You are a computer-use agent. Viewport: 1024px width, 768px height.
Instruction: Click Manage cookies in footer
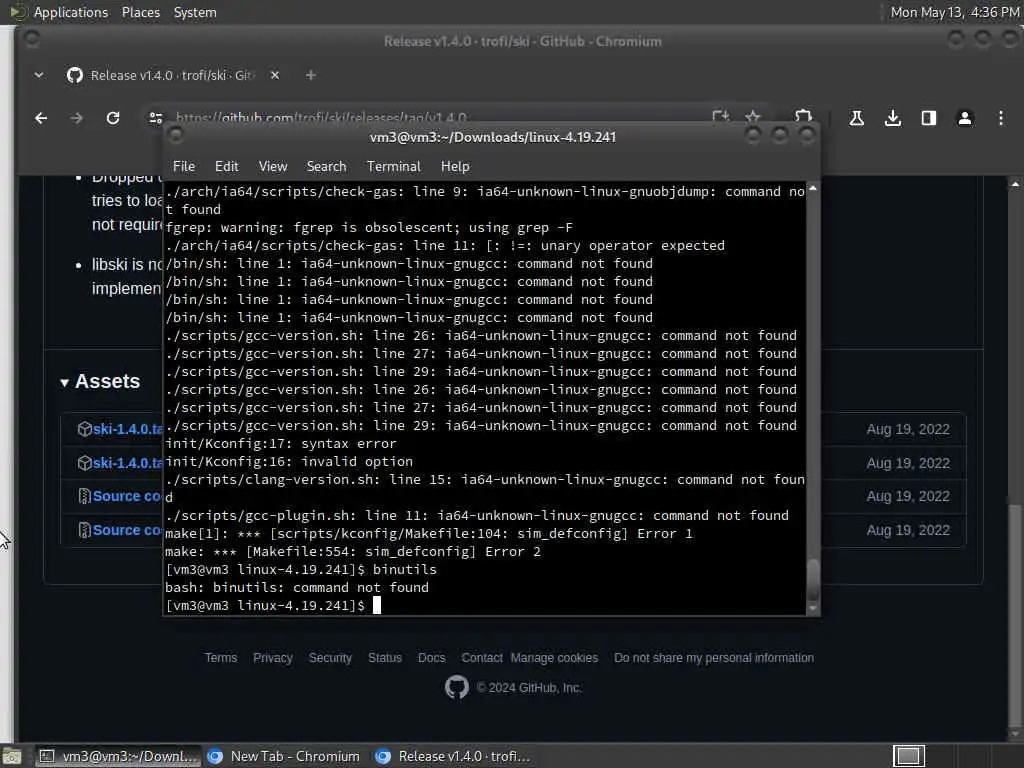(554, 658)
